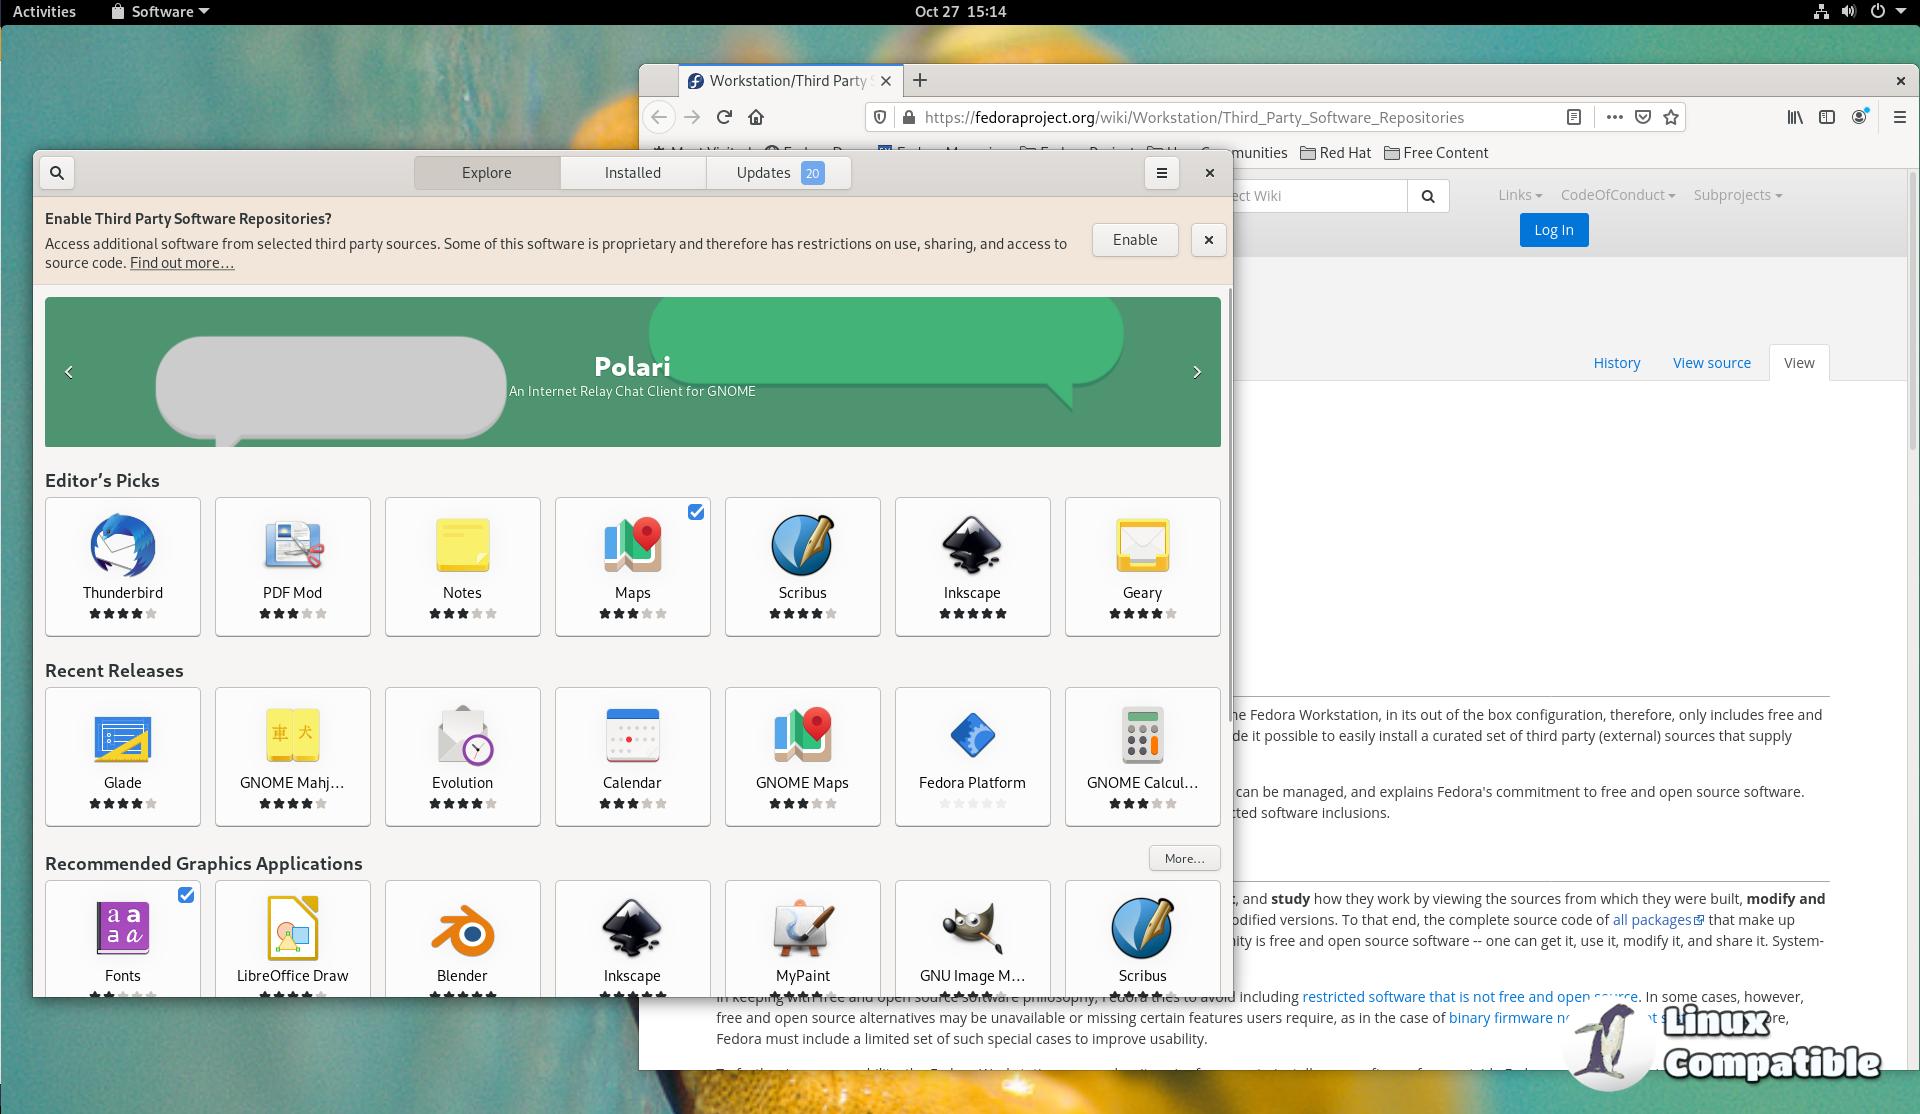Click the Firefox home icon
Screen dimensions: 1920x1114
(x=756, y=117)
